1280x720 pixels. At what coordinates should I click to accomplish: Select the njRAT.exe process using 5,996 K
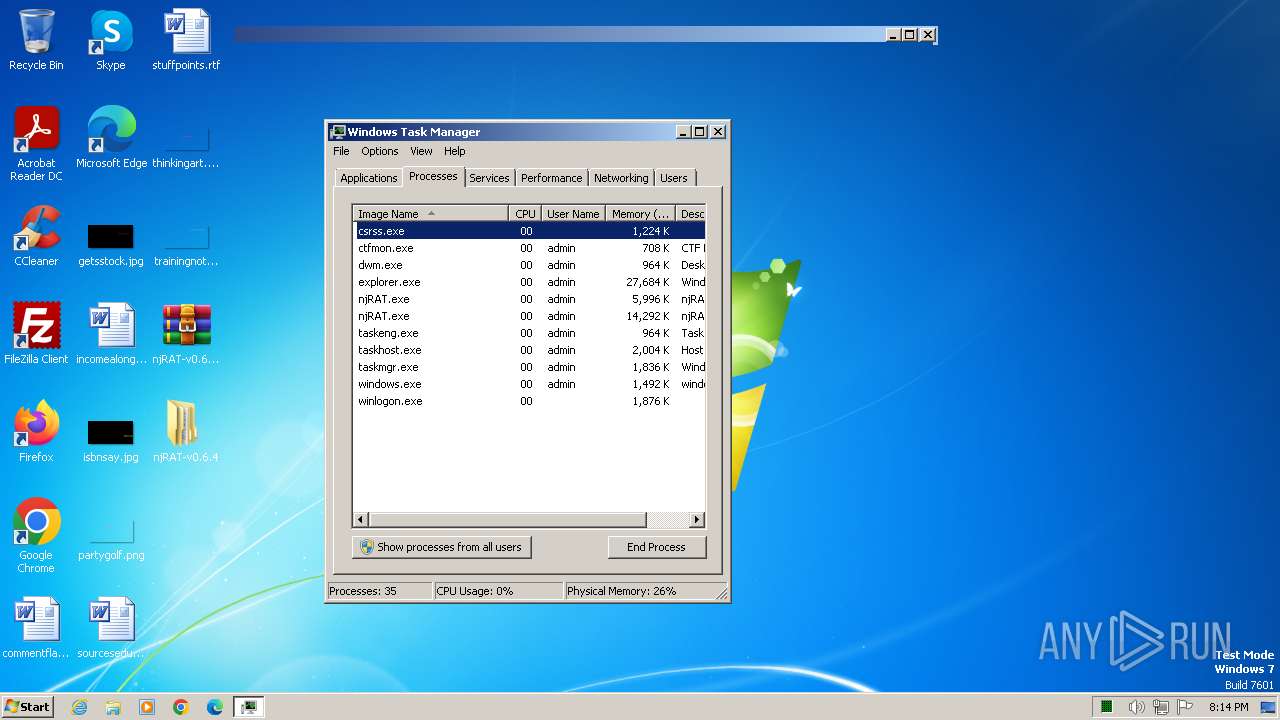(x=529, y=299)
